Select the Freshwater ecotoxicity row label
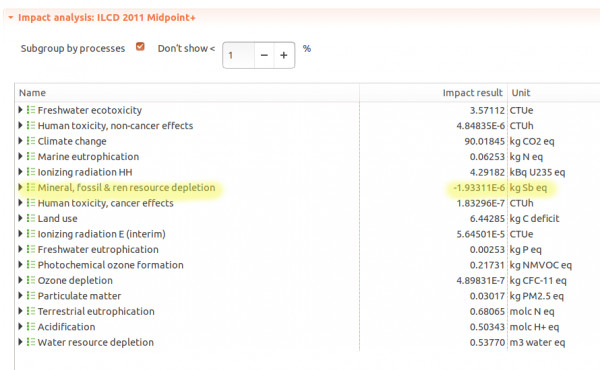The width and height of the screenshot is (600, 370). 90,110
